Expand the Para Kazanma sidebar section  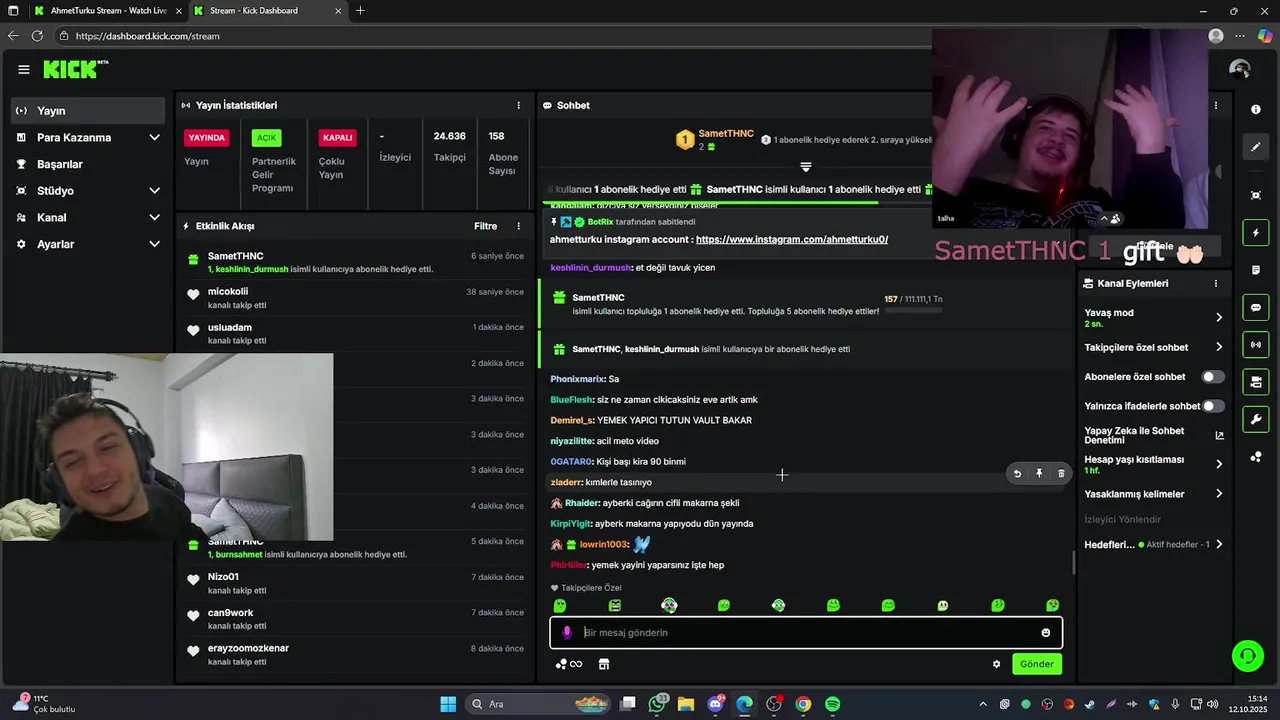tap(154, 137)
